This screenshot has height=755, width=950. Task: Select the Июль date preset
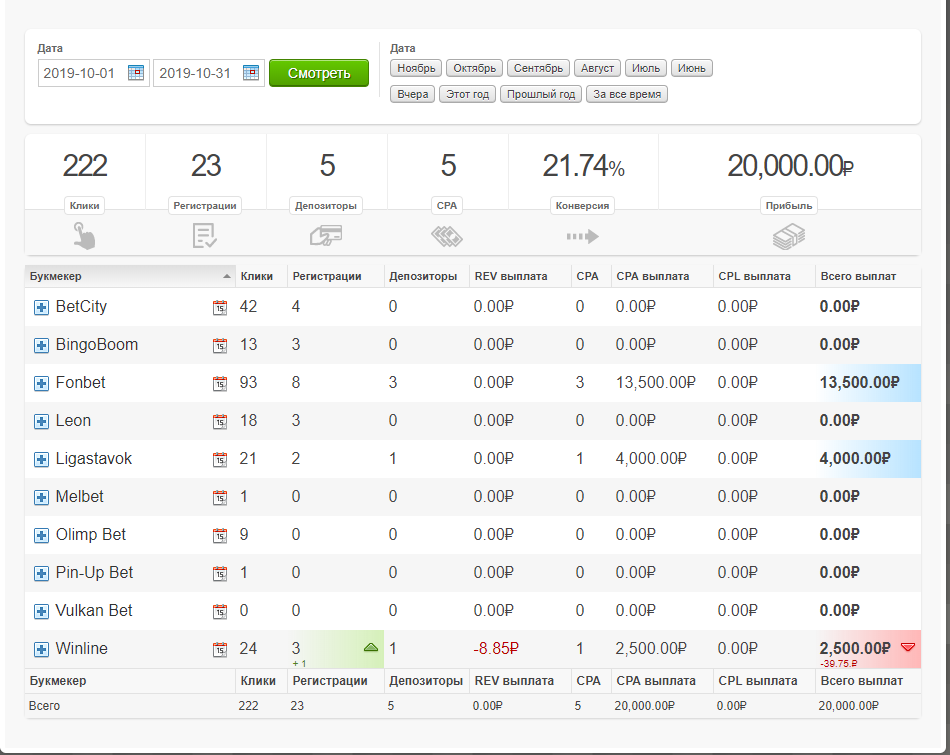click(646, 68)
